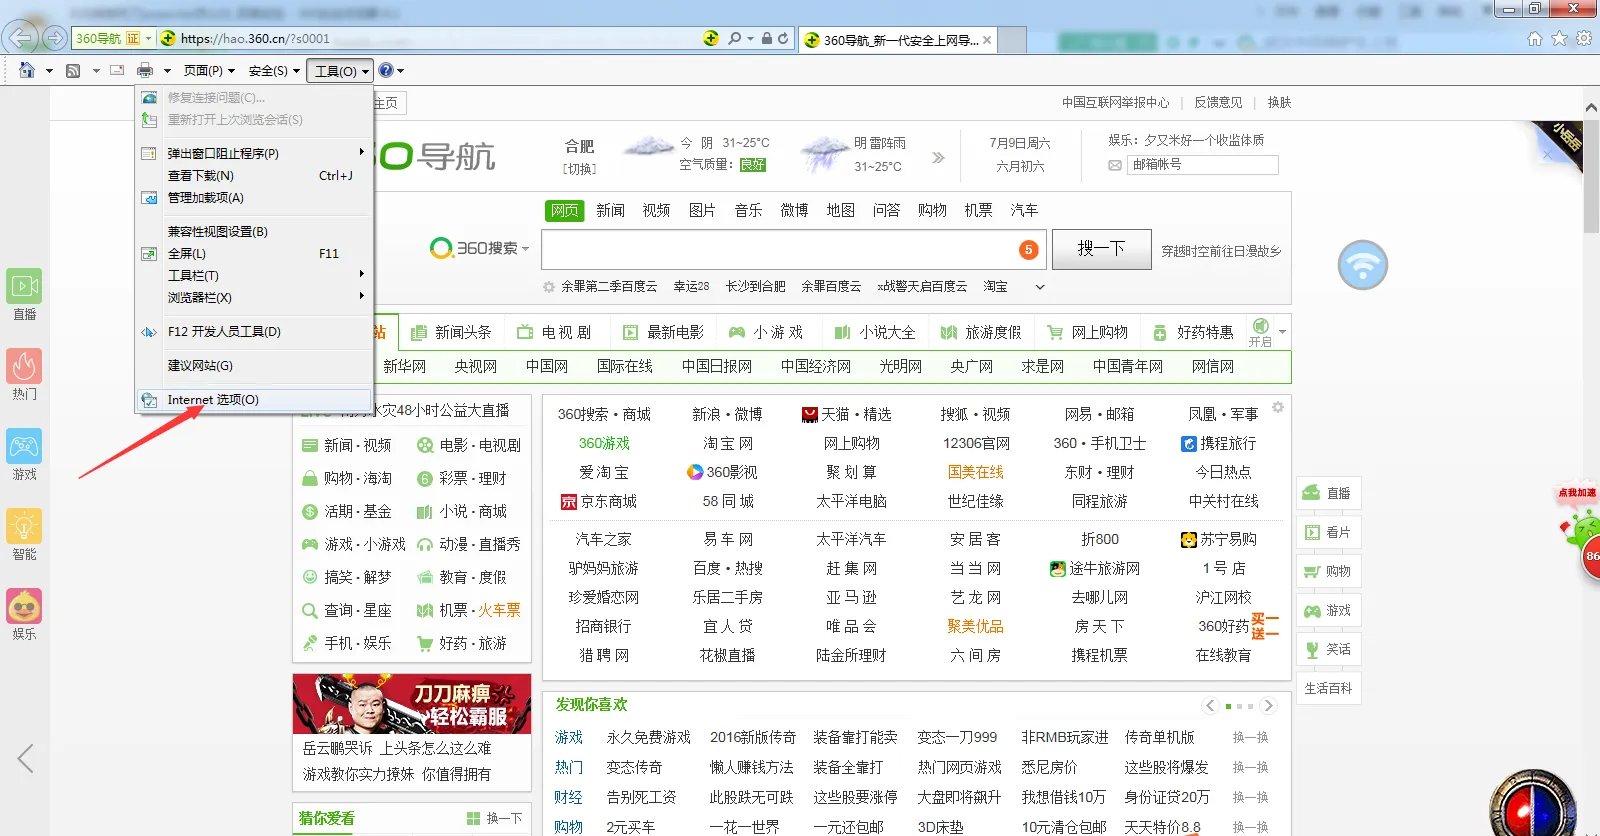Expand 浏览器栏(X) submenu
The width and height of the screenshot is (1600, 836).
[x=254, y=297]
